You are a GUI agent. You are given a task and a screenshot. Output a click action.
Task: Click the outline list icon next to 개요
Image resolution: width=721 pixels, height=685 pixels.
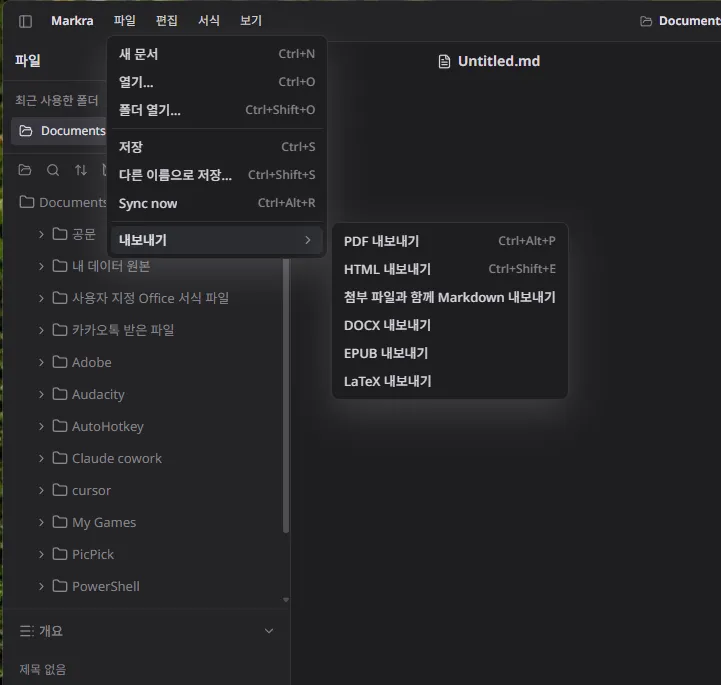pyautogui.click(x=27, y=631)
